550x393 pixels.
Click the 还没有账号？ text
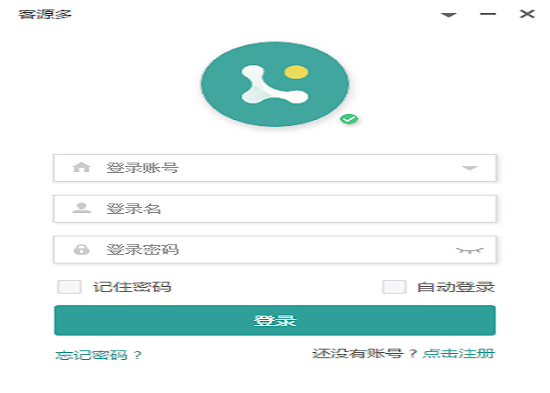coord(365,353)
